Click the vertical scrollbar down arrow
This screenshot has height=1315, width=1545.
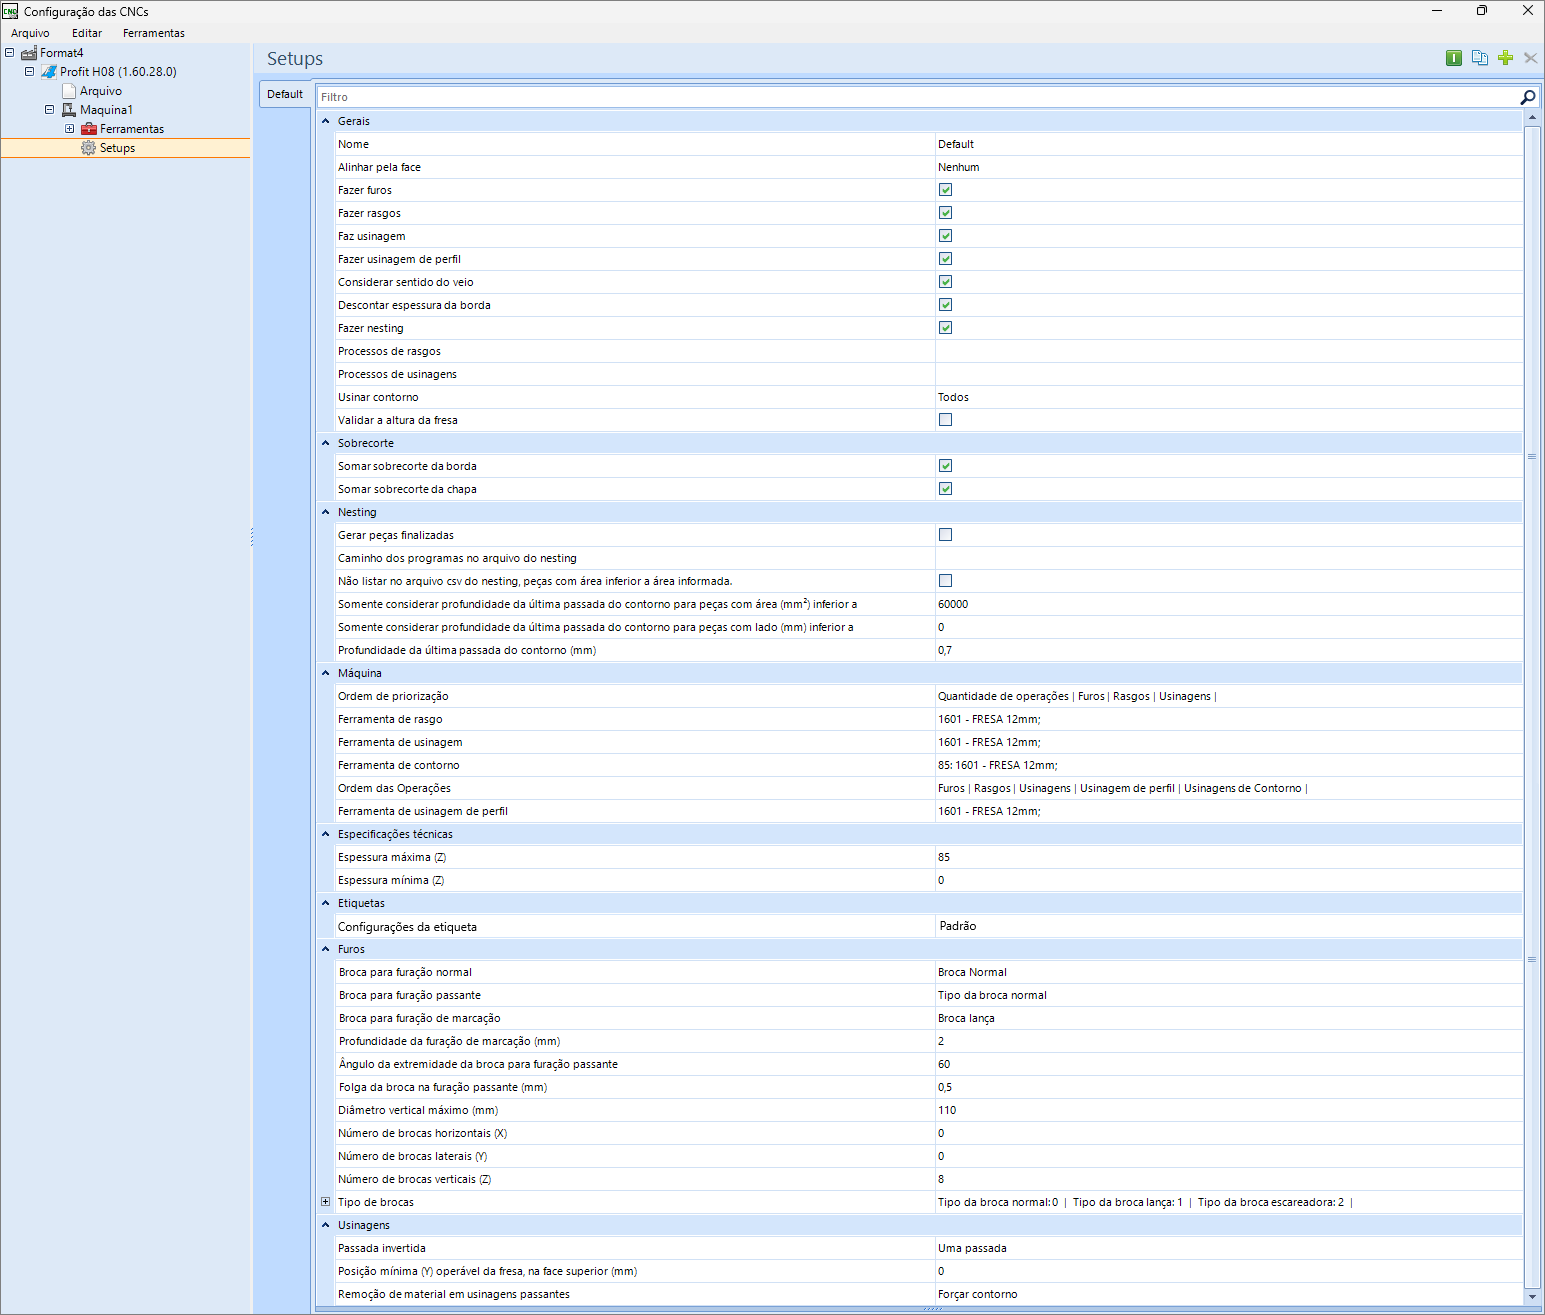(x=1532, y=1296)
